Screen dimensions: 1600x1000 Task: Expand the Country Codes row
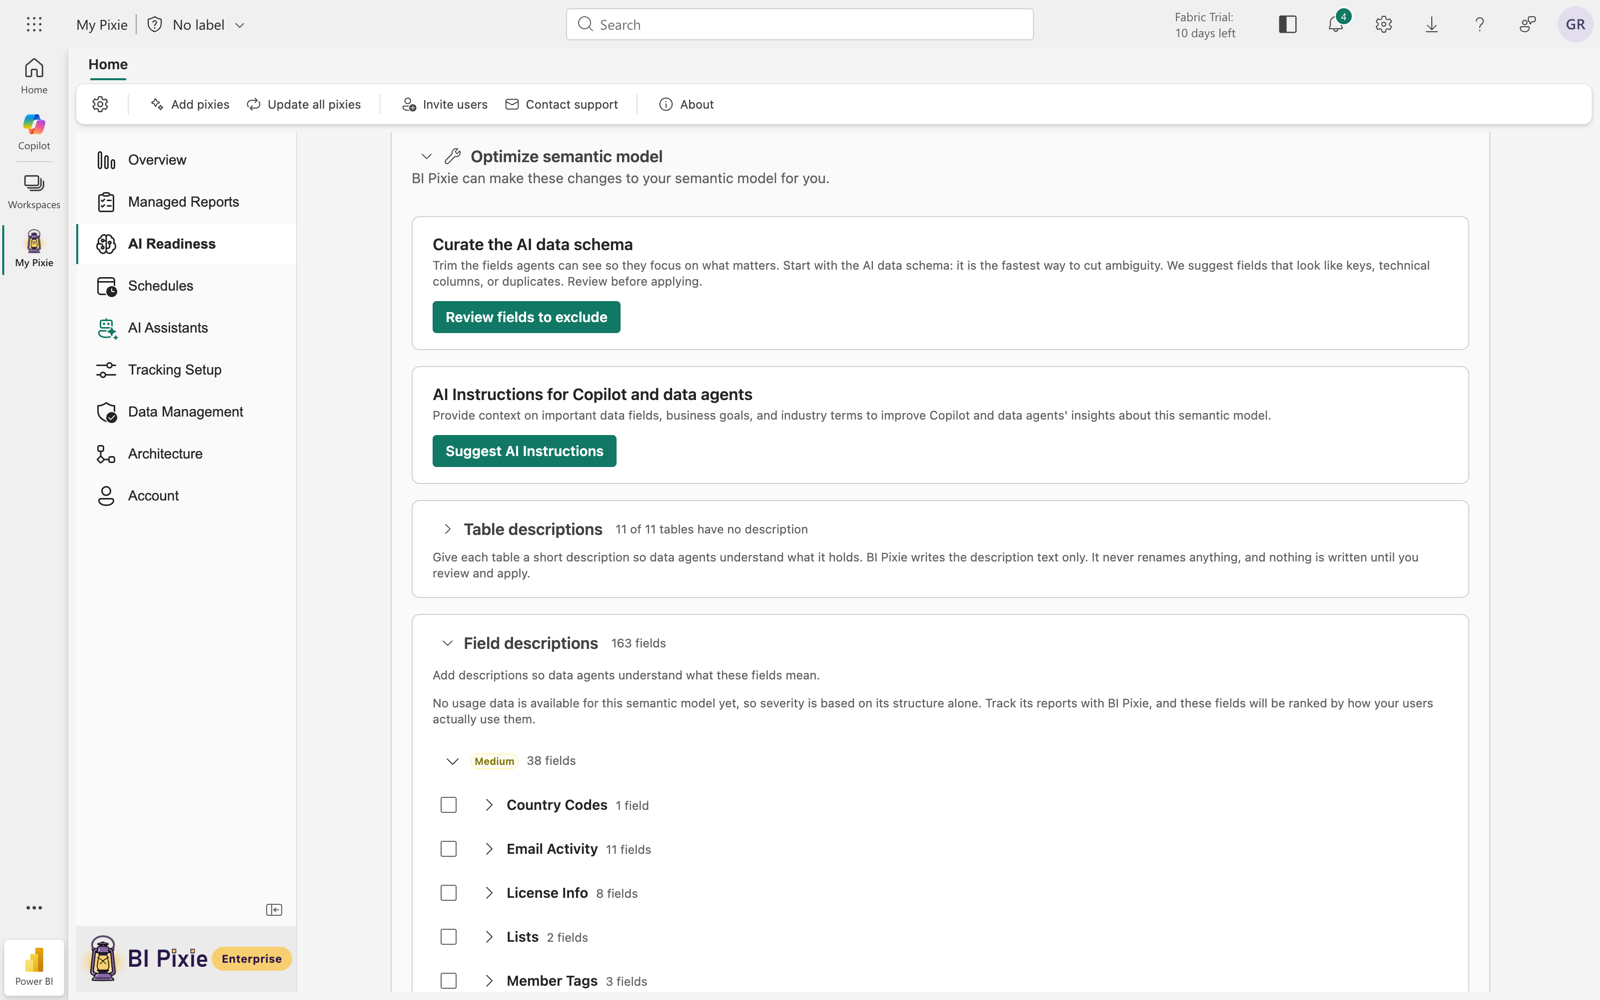point(489,805)
